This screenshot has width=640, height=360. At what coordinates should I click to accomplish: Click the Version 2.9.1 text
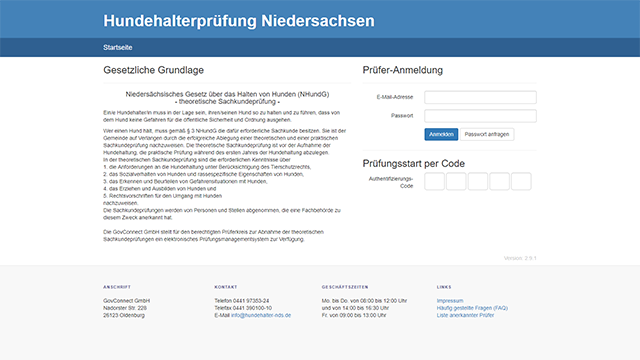point(520,258)
